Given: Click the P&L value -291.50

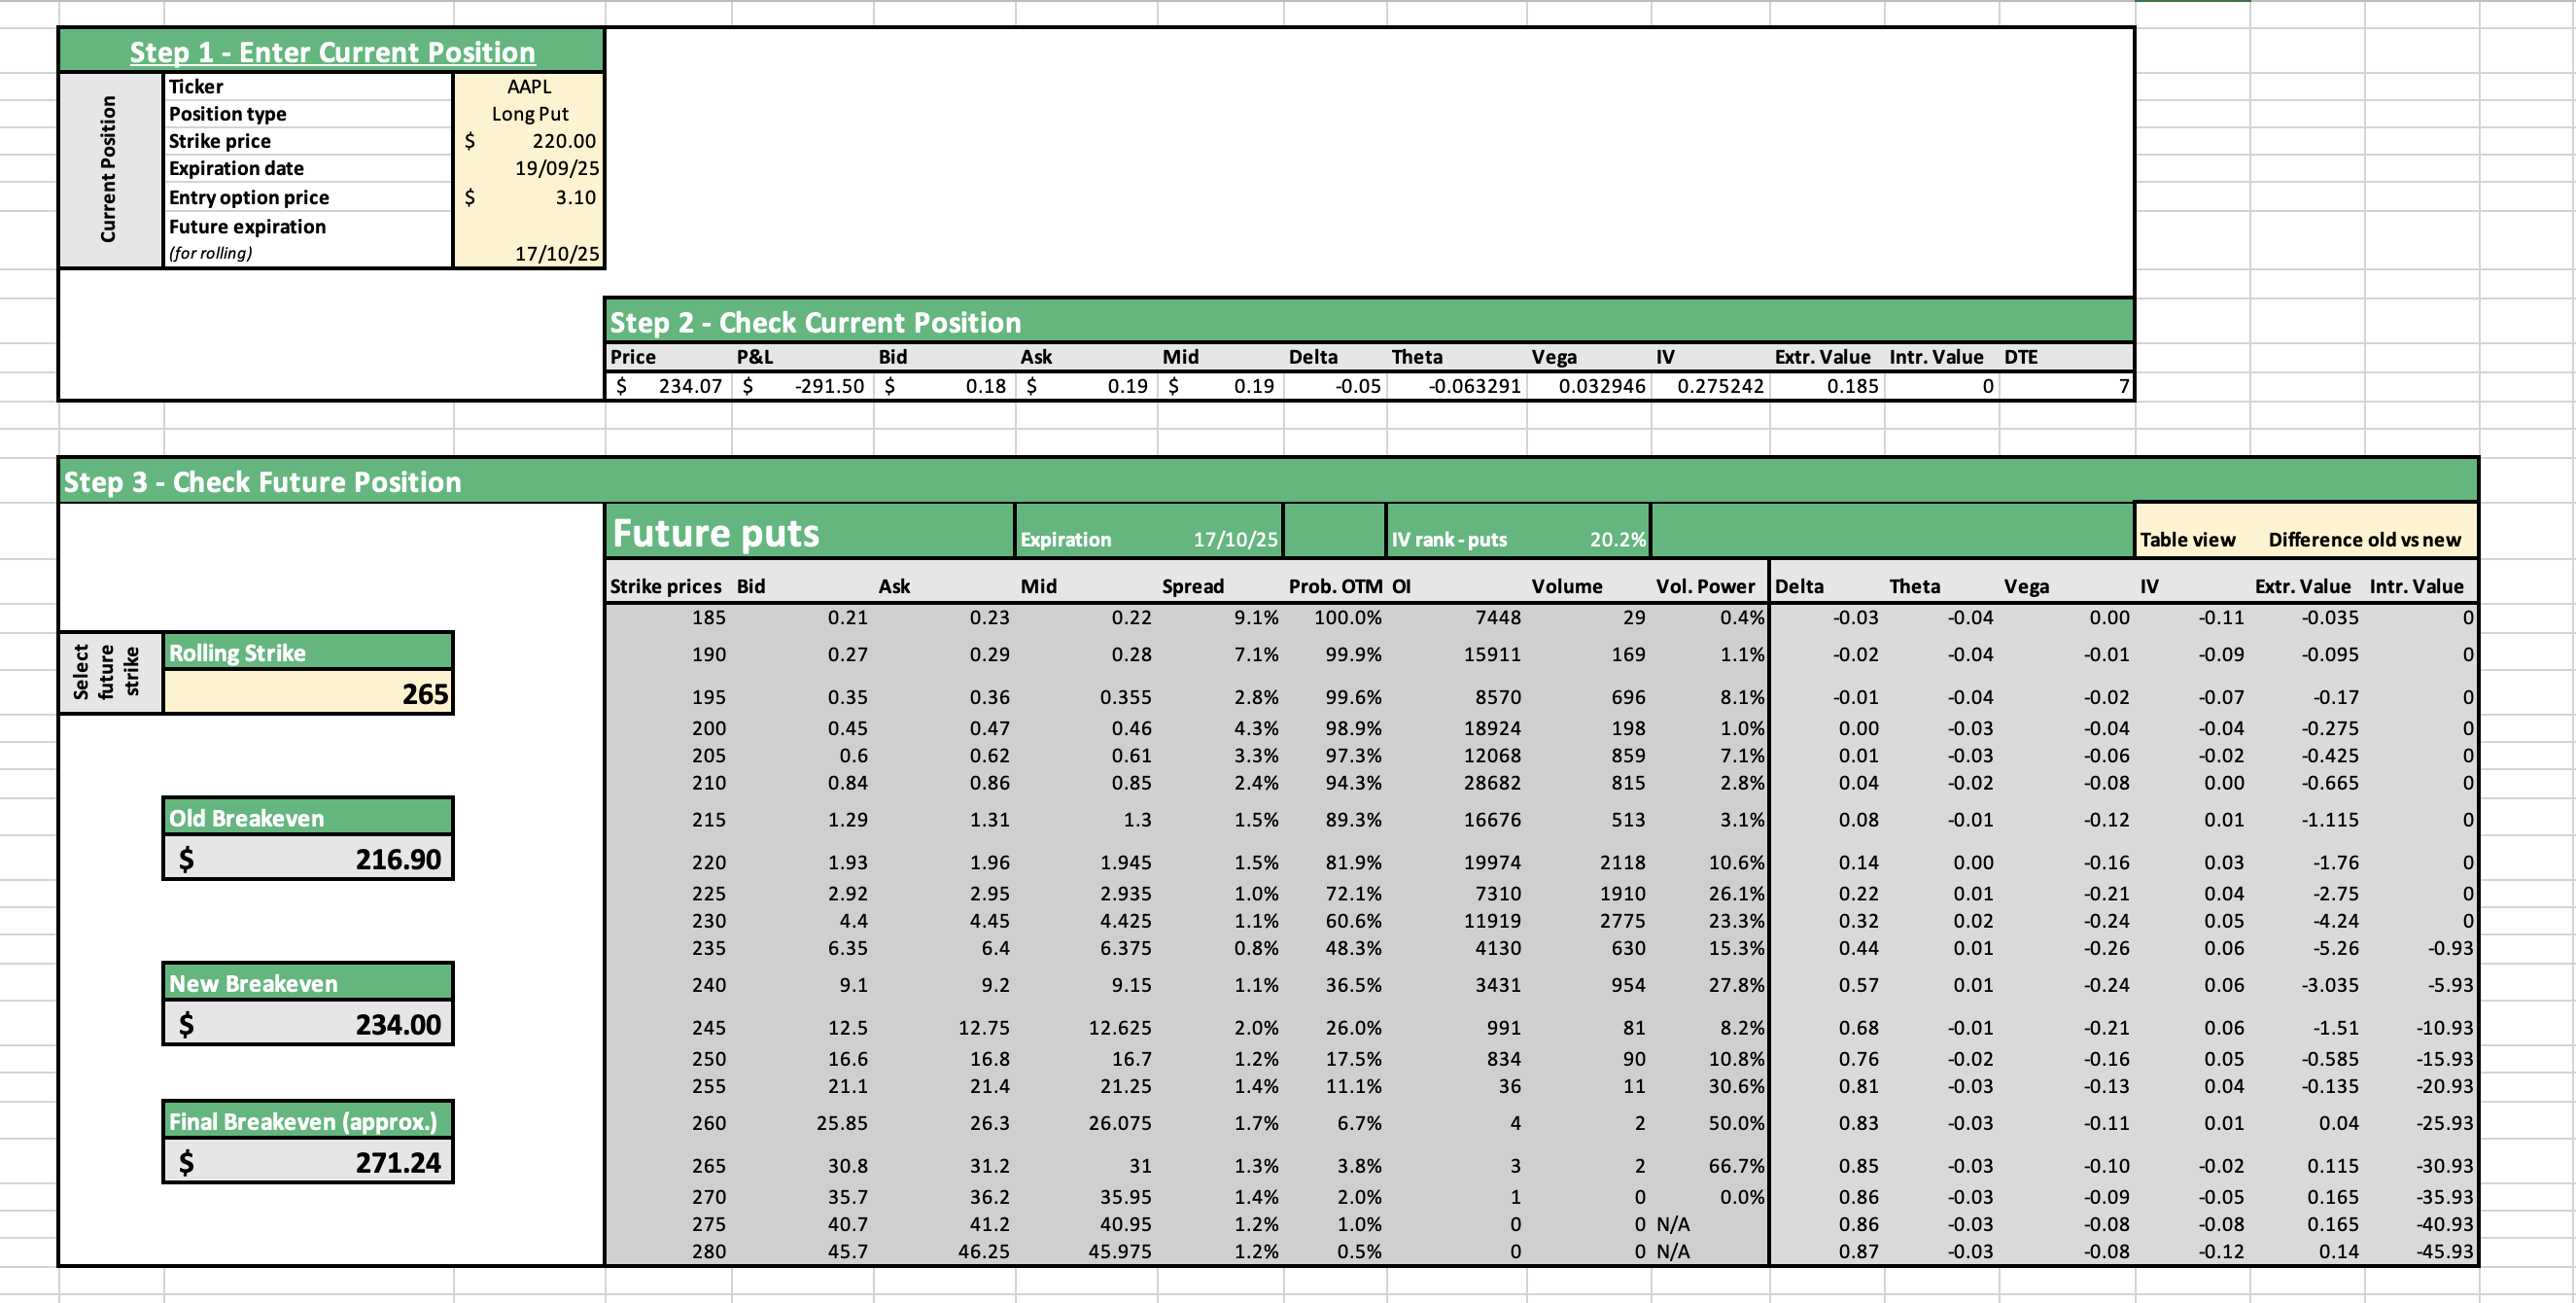Looking at the screenshot, I should pyautogui.click(x=803, y=386).
